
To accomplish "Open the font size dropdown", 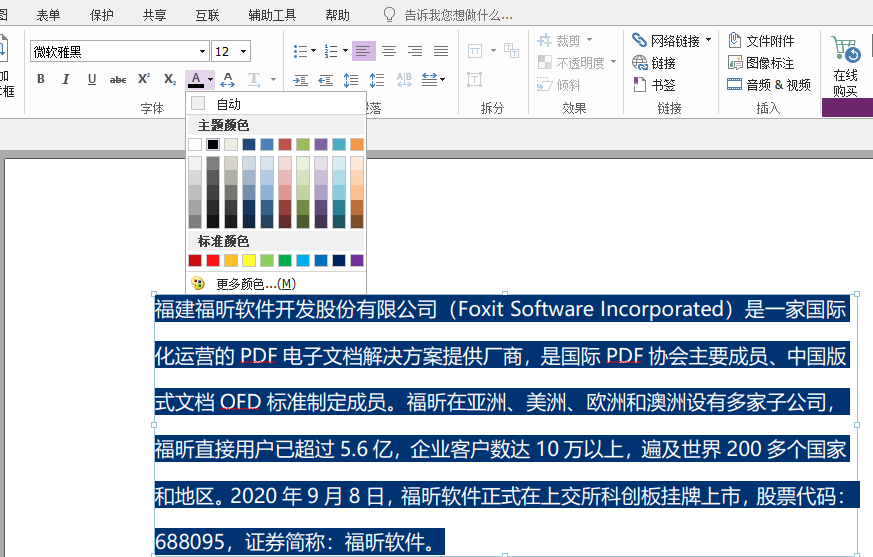I will click(x=243, y=52).
